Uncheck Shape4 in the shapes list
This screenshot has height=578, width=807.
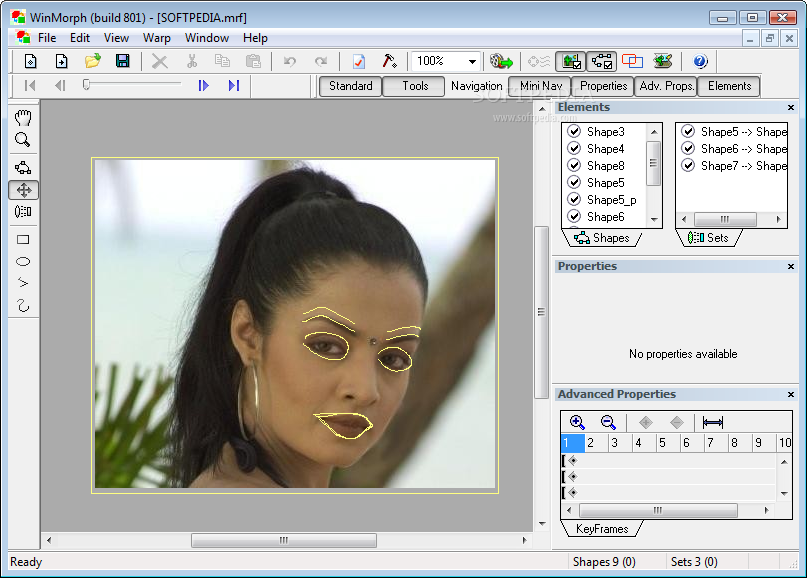coord(574,149)
